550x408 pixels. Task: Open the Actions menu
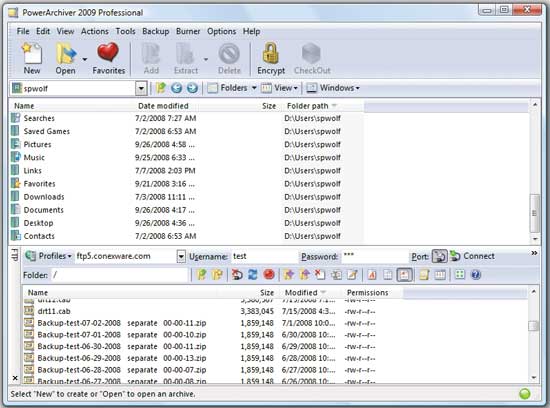click(x=95, y=31)
